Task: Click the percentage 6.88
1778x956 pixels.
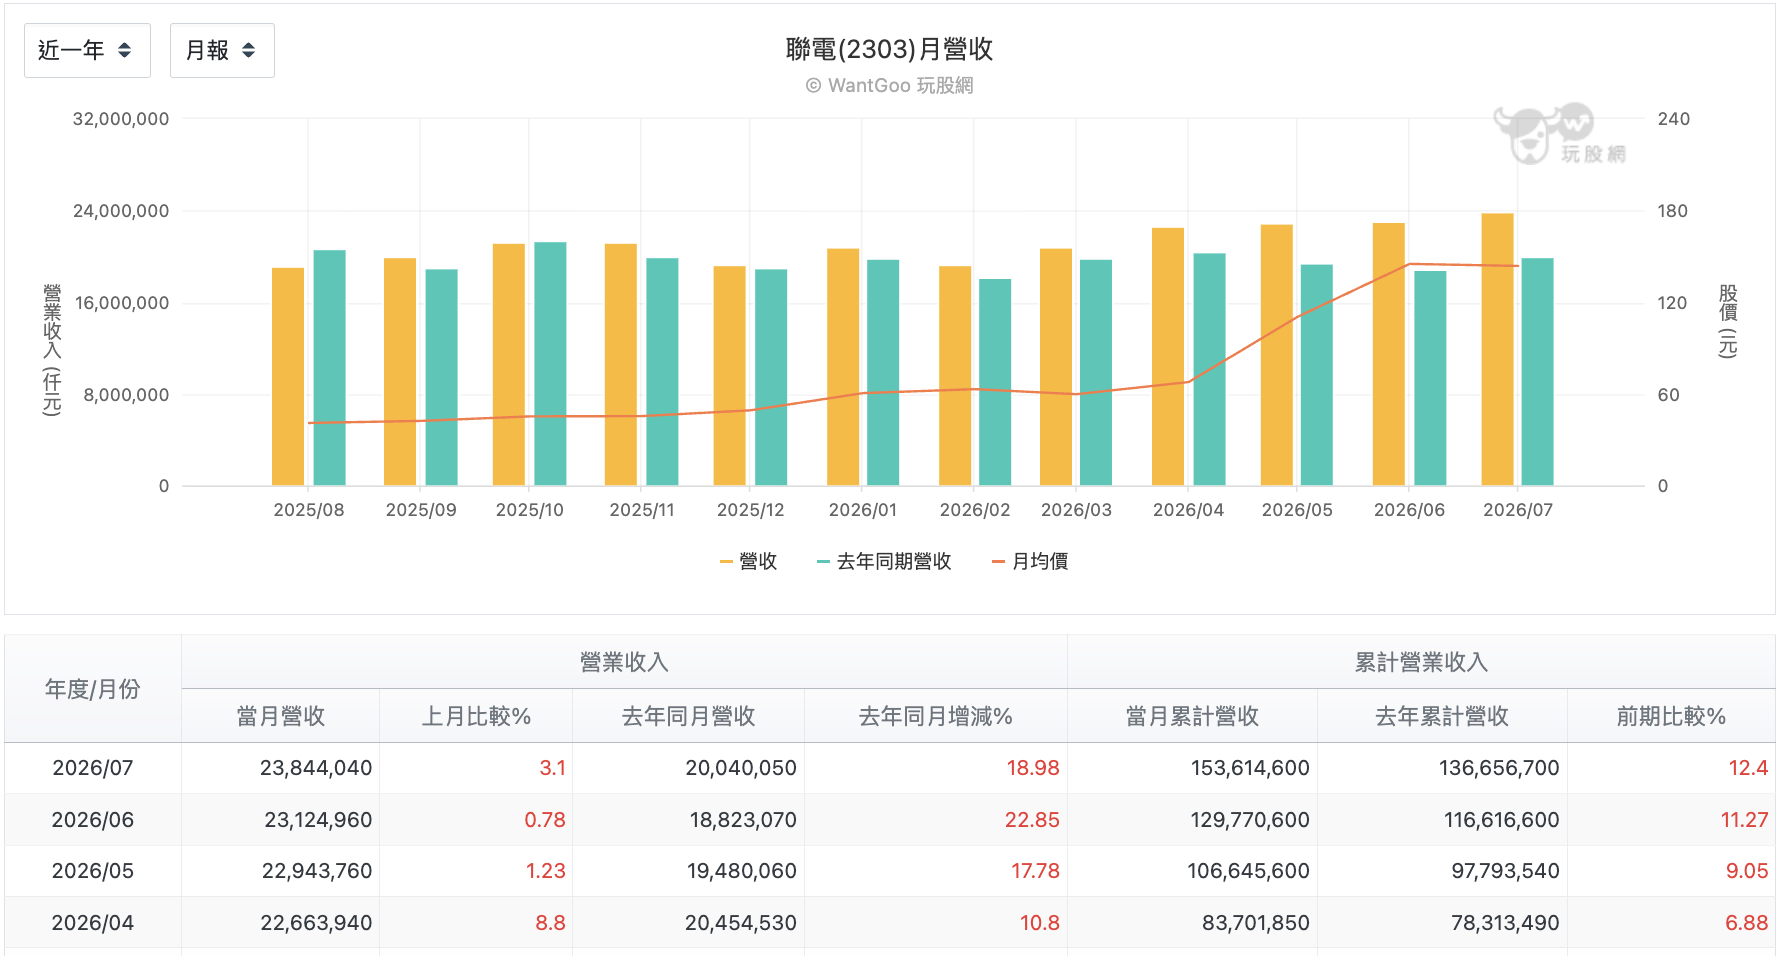Action: pos(1747,923)
